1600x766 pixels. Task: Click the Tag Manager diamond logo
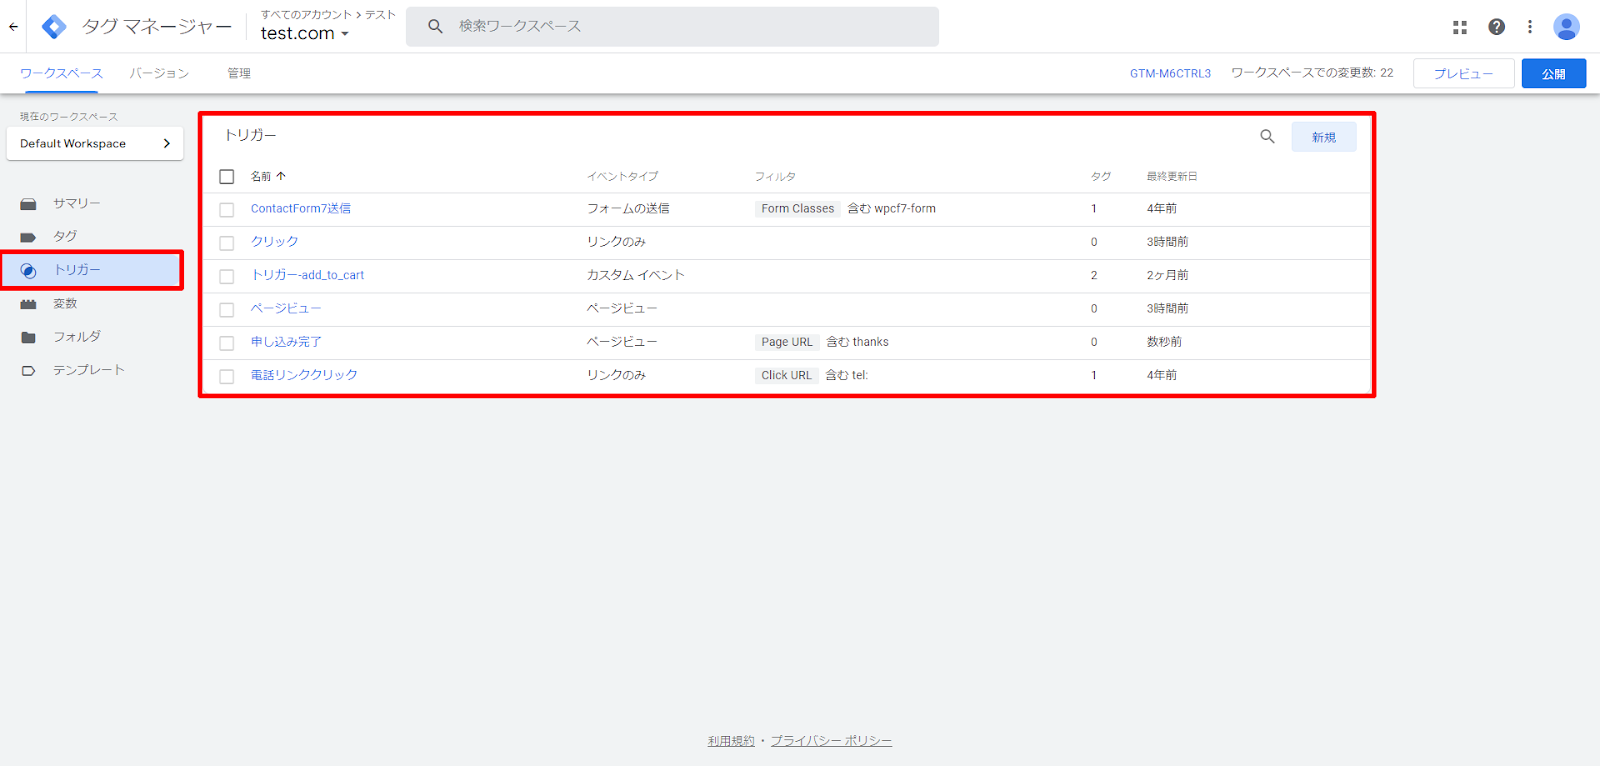pyautogui.click(x=54, y=27)
